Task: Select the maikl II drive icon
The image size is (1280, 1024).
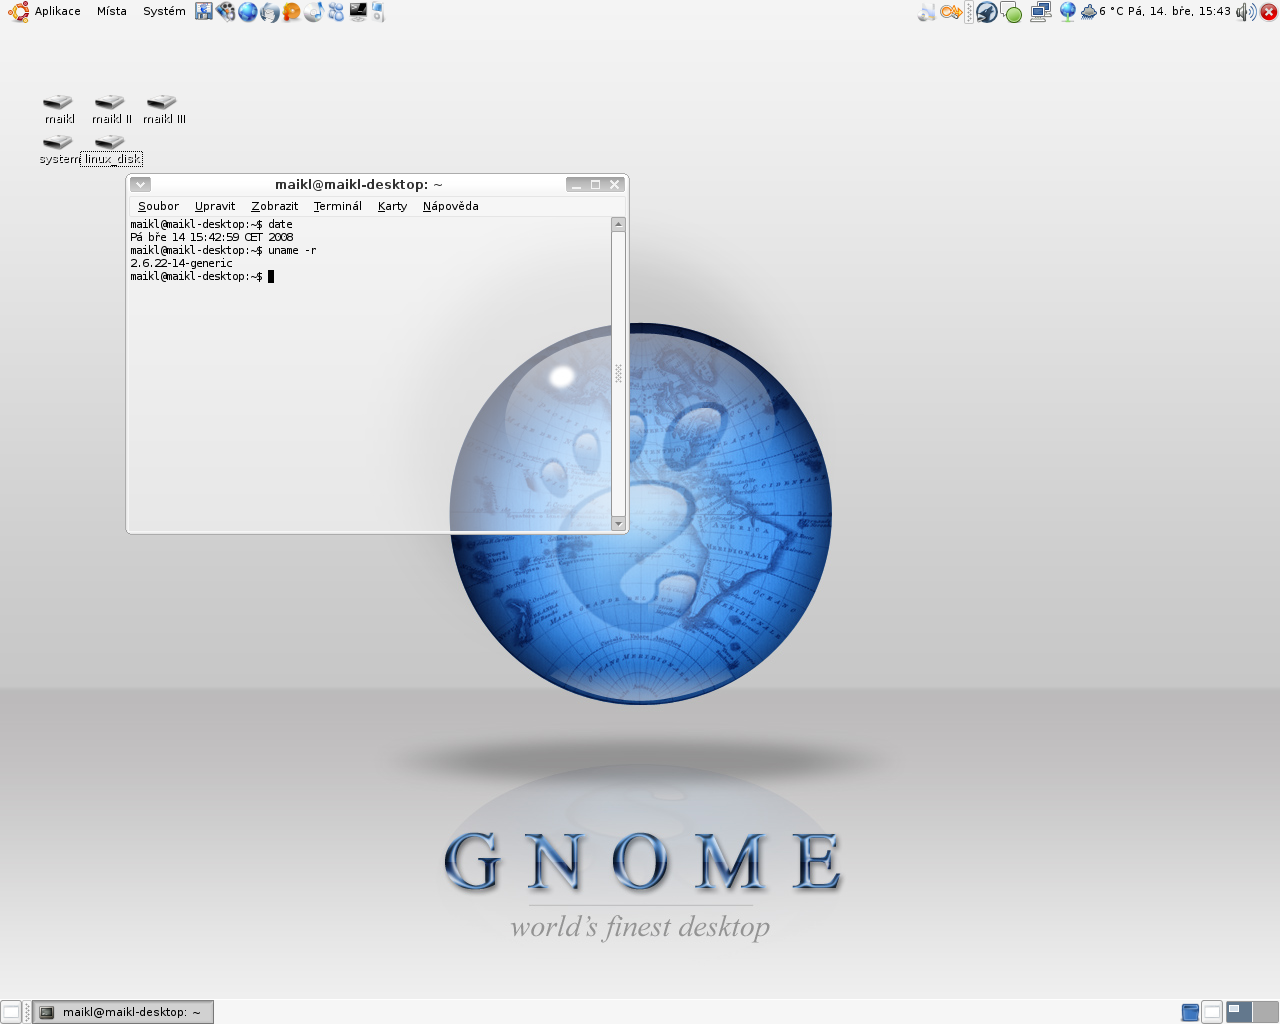Action: 111,108
